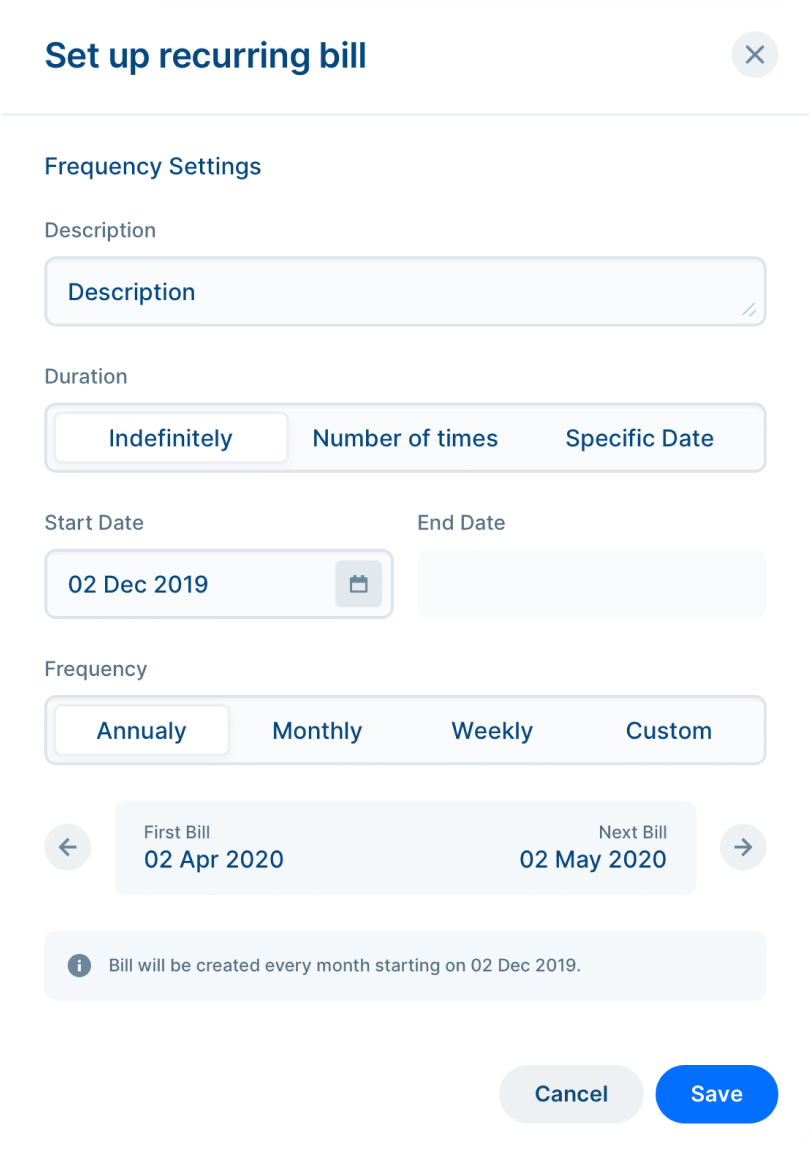Open the Start Date calendar picker icon
Screen dimensions: 810x1150
[x=358, y=584]
